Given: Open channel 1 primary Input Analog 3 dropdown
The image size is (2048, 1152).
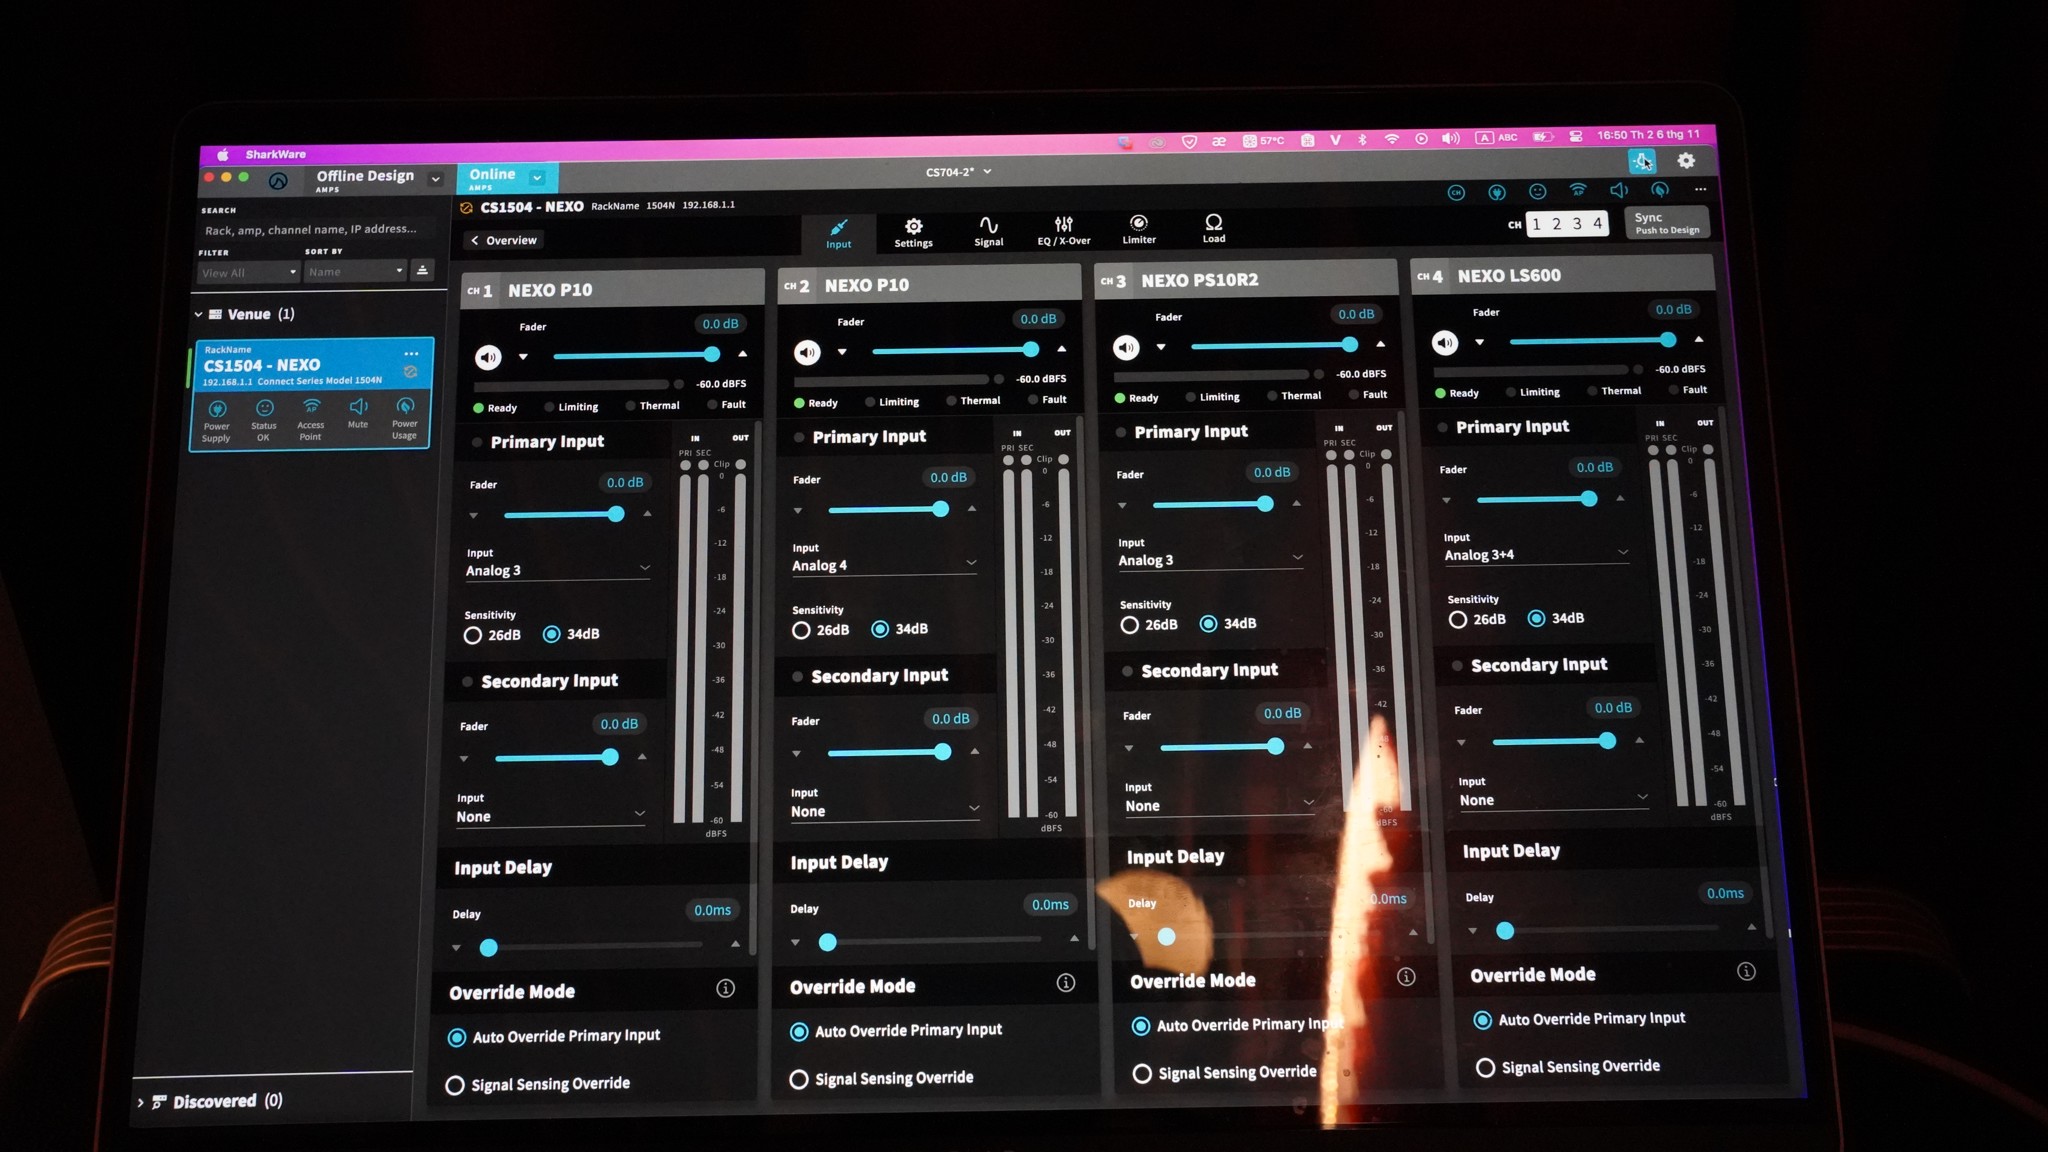Looking at the screenshot, I should point(557,570).
